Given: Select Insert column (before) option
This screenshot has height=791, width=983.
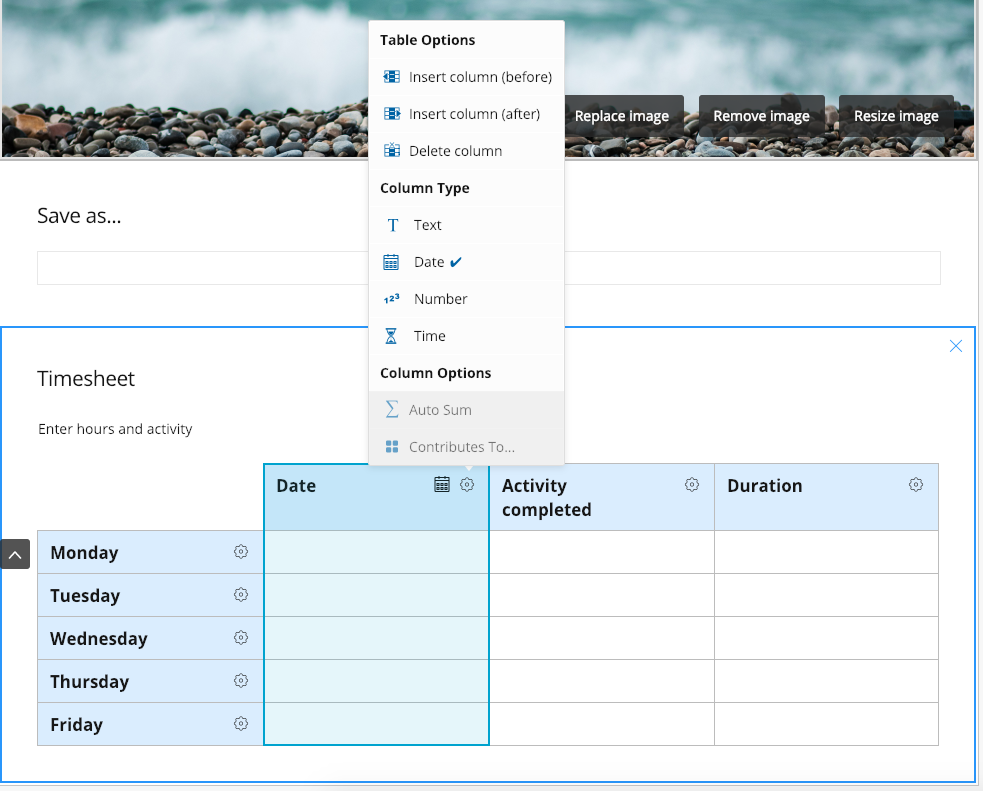Looking at the screenshot, I should [479, 77].
